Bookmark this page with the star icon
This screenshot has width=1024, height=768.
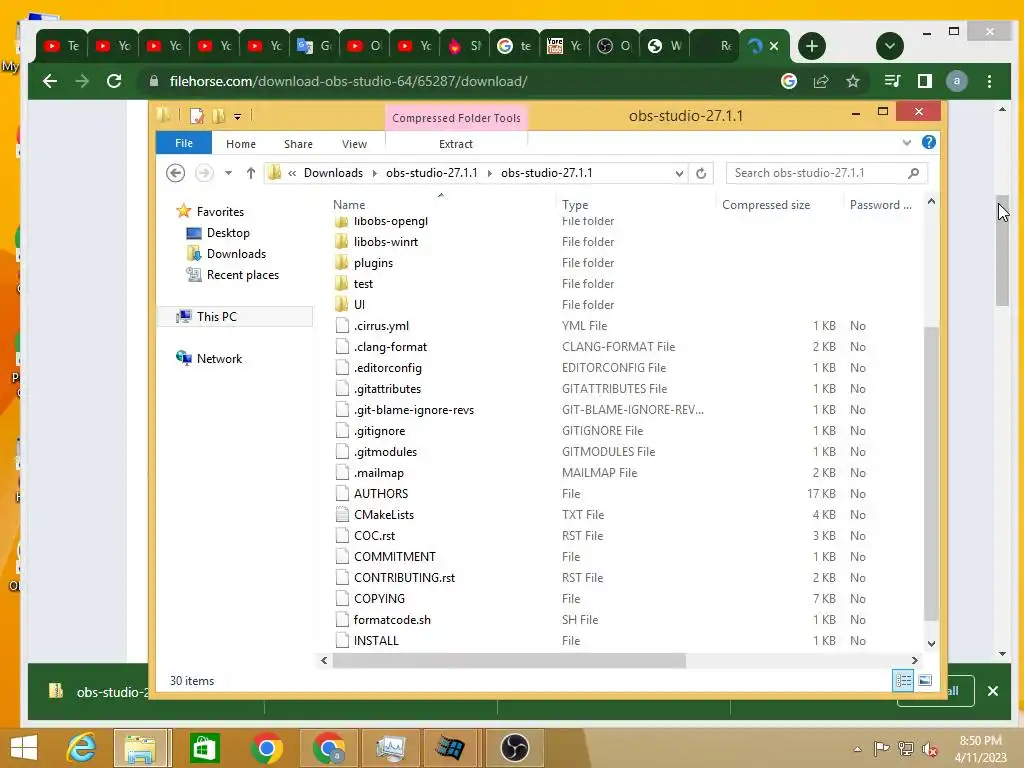[852, 81]
